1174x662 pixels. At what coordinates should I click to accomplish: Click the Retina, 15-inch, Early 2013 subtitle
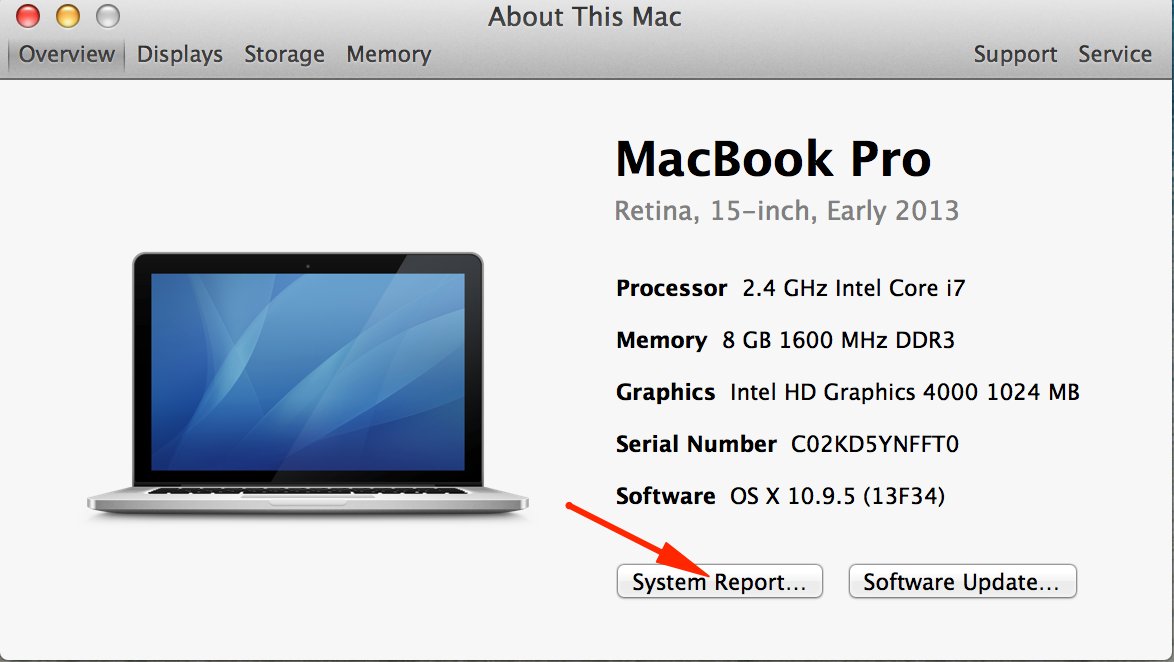point(786,211)
